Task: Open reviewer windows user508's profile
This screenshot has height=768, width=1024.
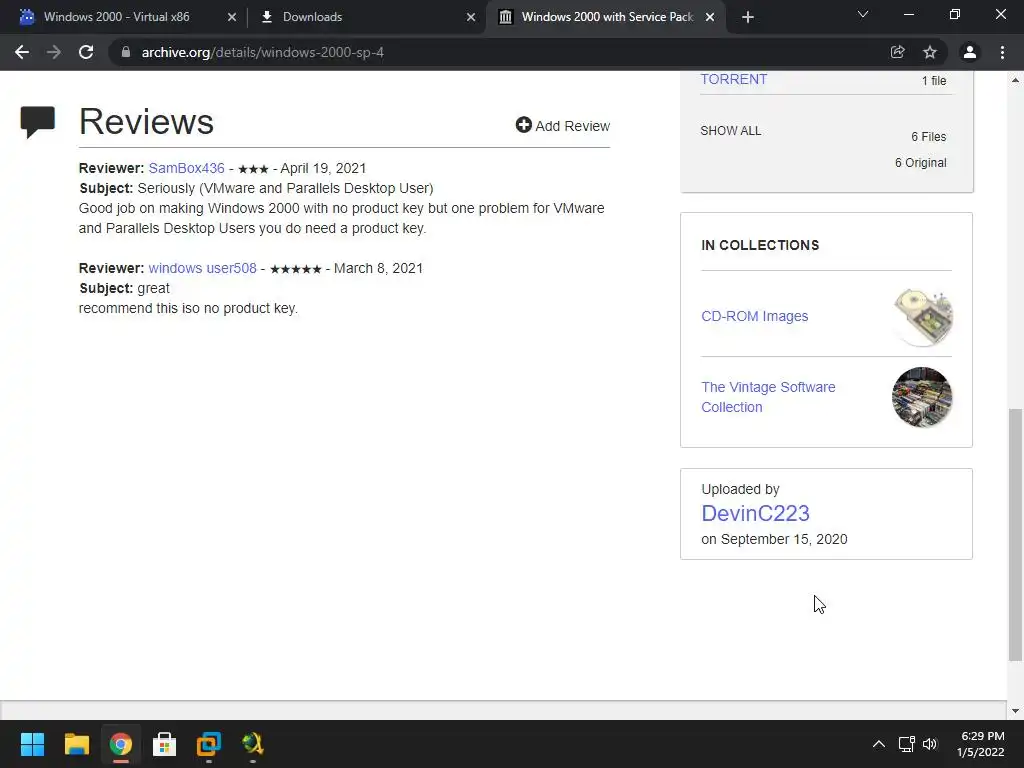Action: click(202, 268)
